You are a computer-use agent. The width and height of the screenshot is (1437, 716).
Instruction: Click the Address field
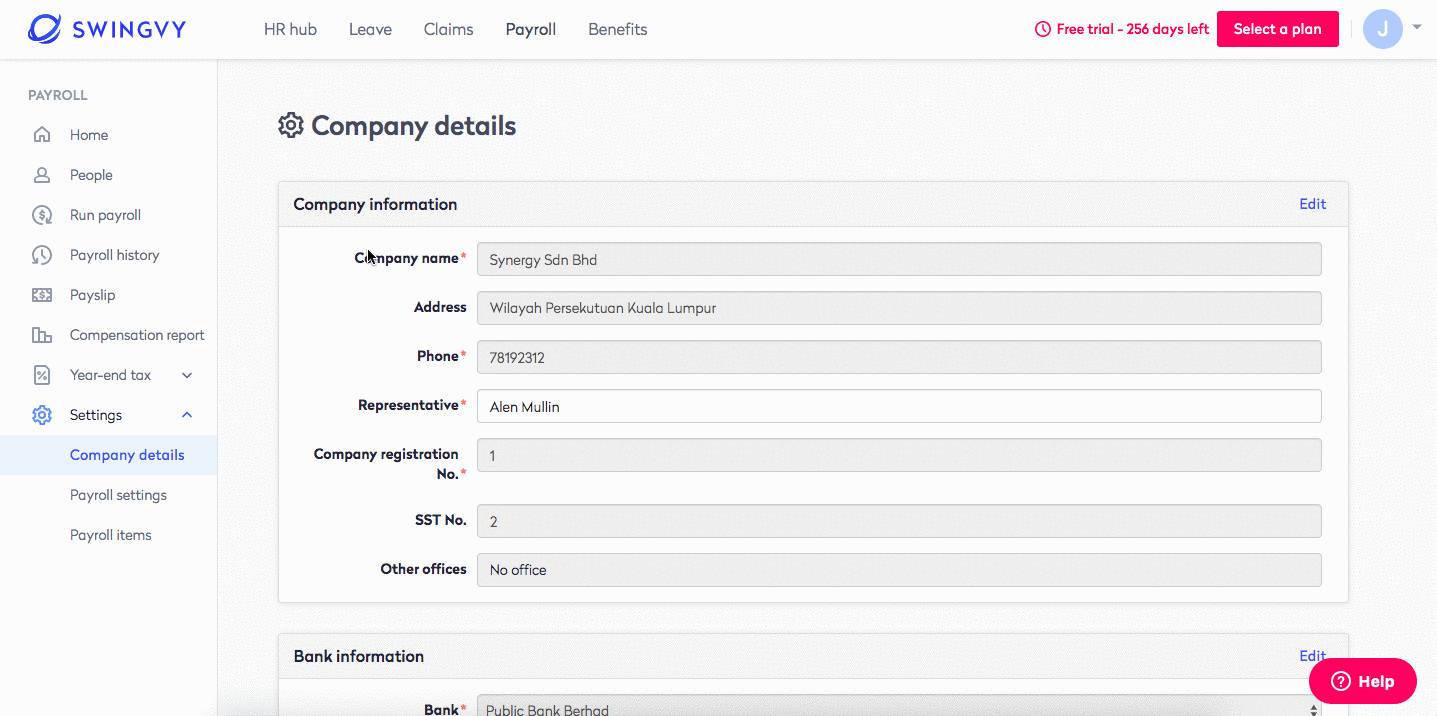click(x=899, y=308)
